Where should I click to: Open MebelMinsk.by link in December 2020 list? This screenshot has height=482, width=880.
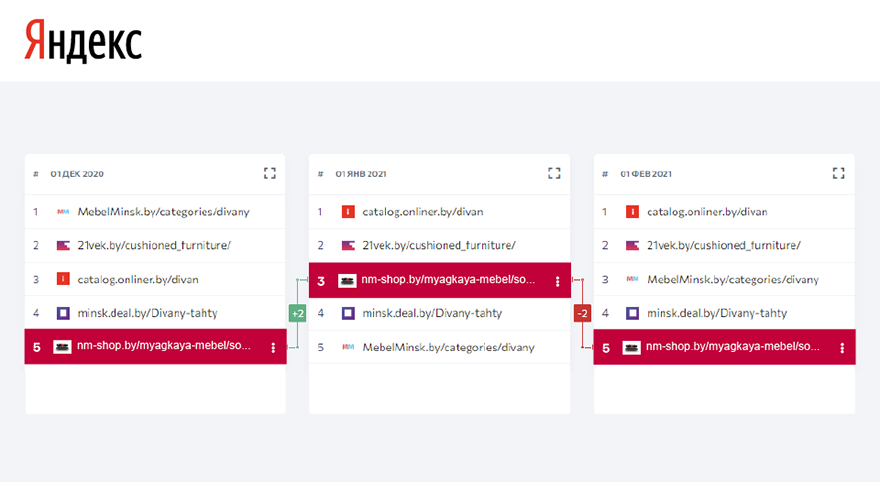point(163,212)
